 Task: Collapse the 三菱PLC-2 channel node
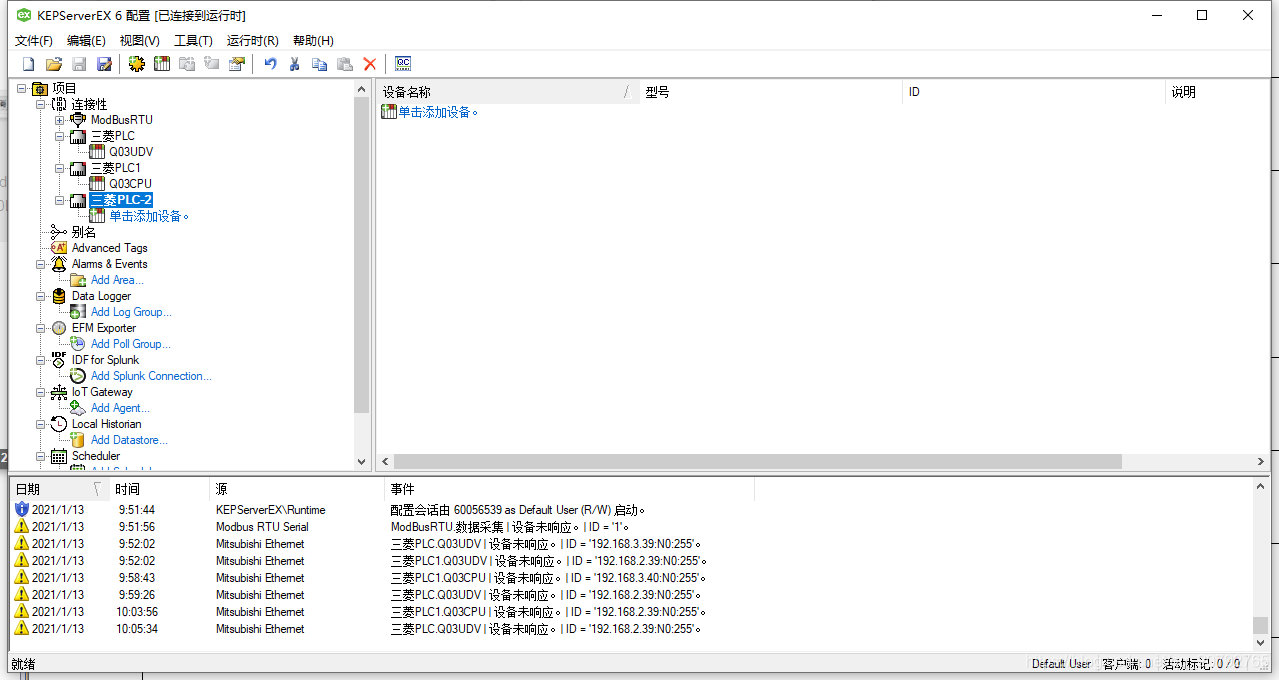tap(60, 200)
